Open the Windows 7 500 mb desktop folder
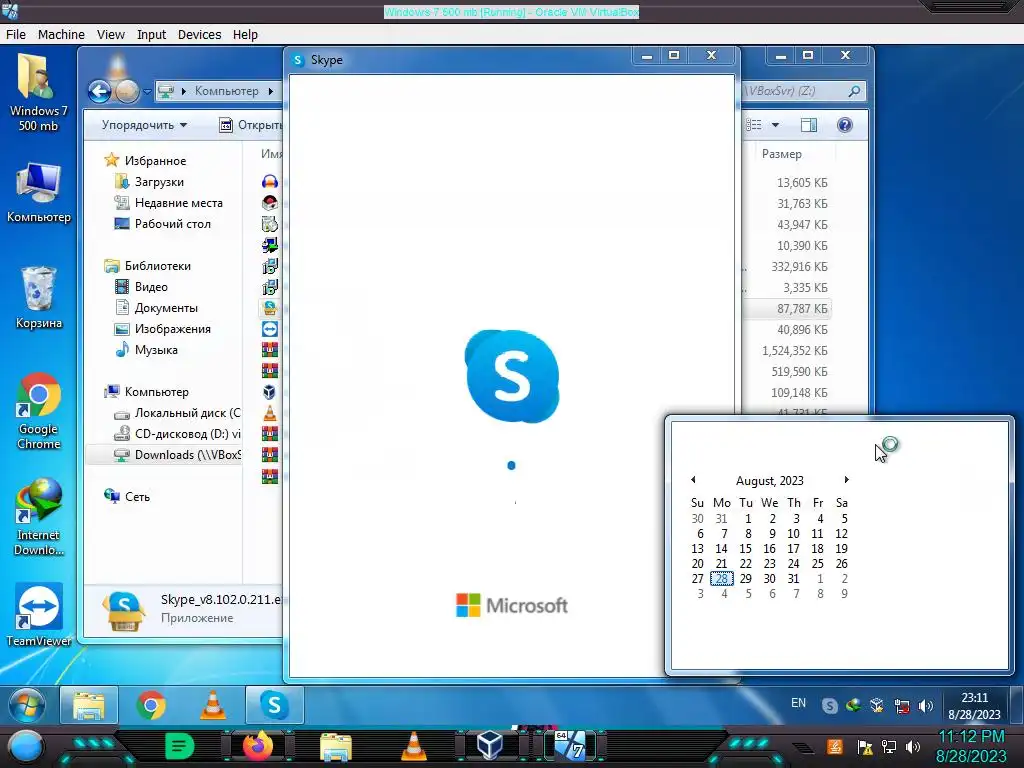Screen dimensions: 1024x768 (x=38, y=92)
